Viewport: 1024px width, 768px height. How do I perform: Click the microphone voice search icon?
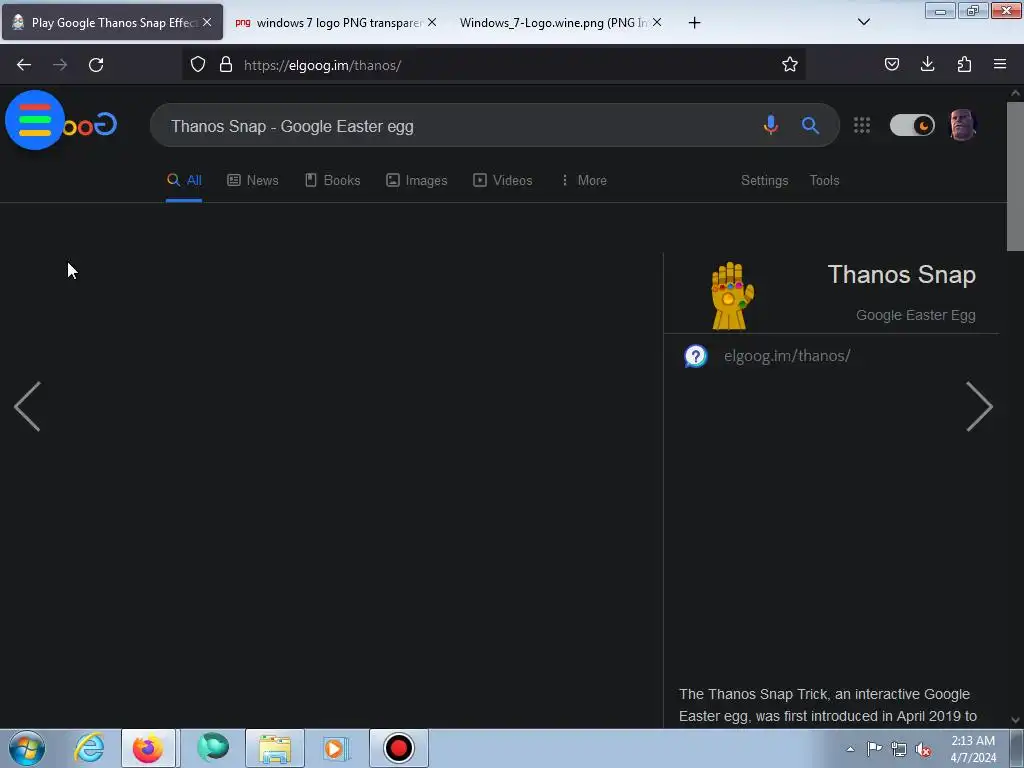tap(771, 125)
